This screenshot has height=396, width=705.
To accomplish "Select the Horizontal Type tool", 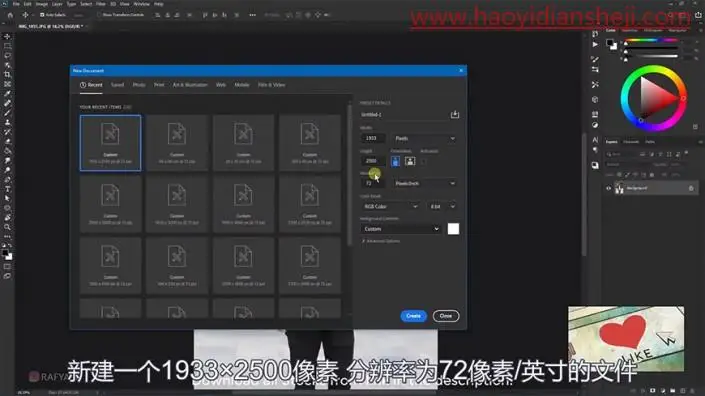I will pyautogui.click(x=7, y=189).
